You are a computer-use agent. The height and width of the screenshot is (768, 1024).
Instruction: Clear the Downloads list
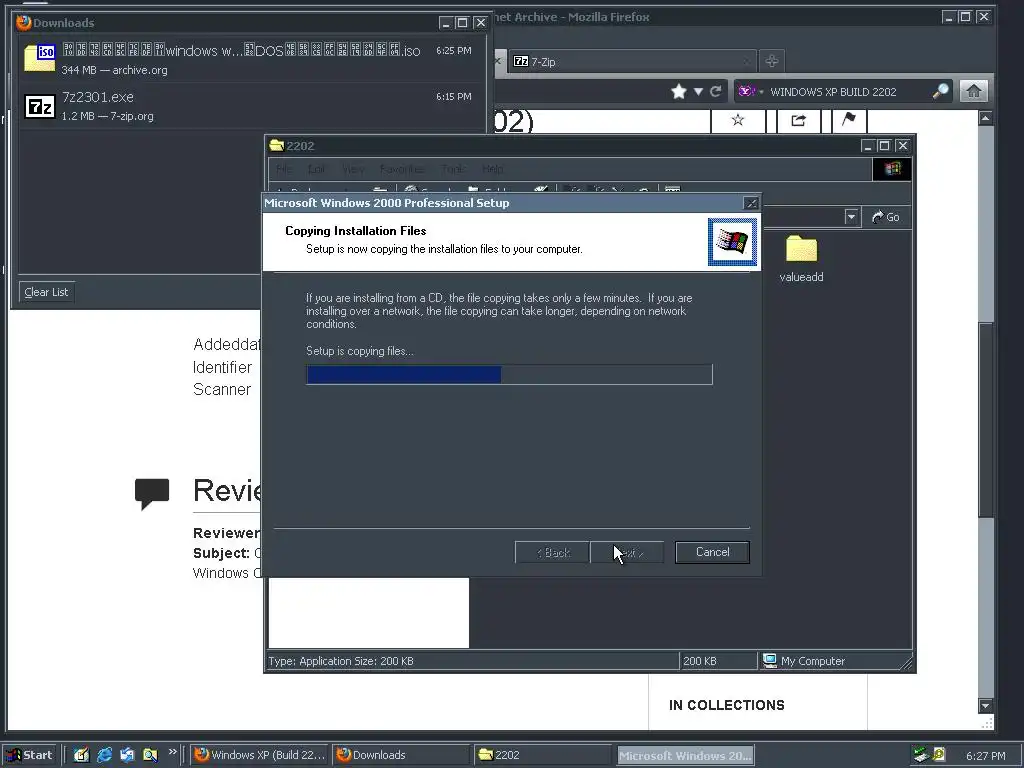(46, 292)
